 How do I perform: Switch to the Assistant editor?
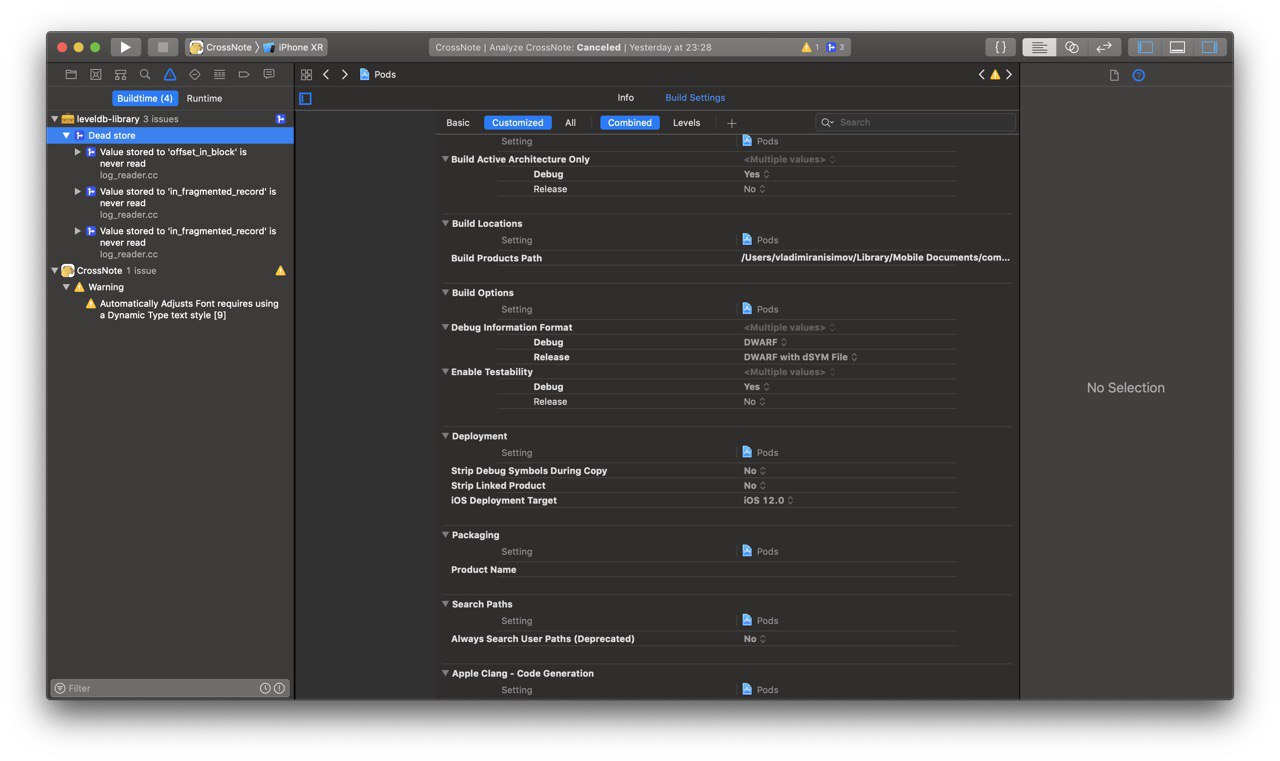(1072, 47)
